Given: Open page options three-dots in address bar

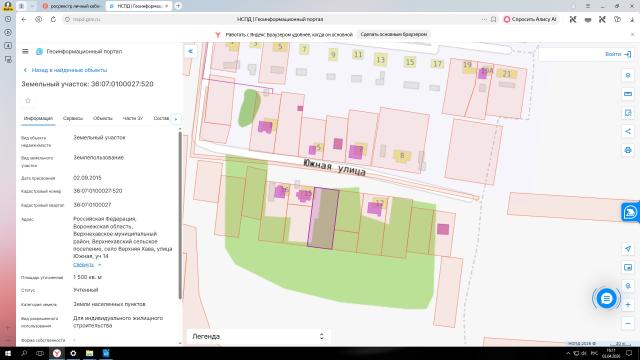Looking at the screenshot, I should tap(484, 19).
